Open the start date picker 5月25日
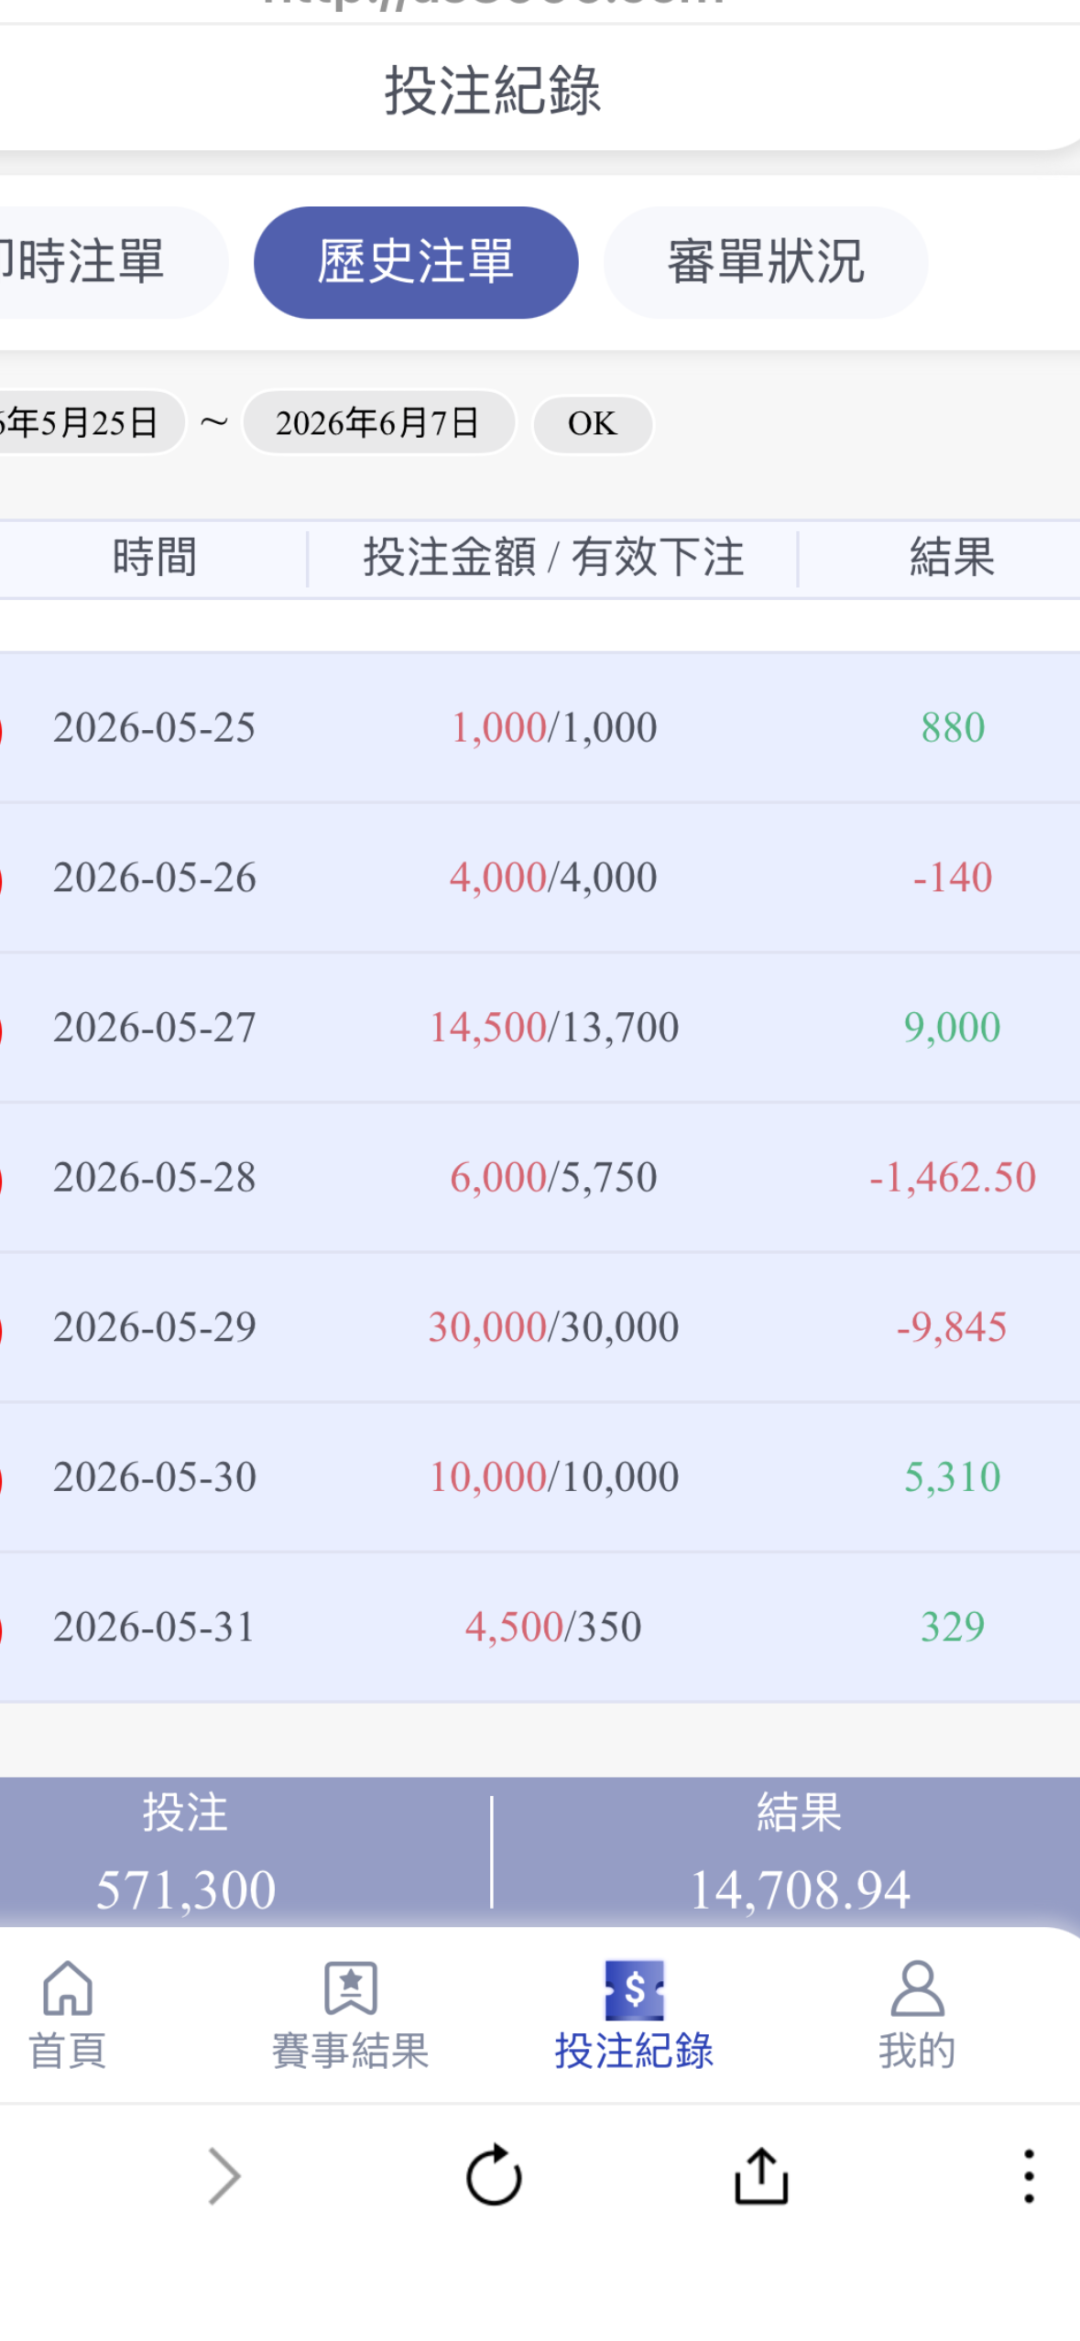1080x2341 pixels. click(x=90, y=422)
